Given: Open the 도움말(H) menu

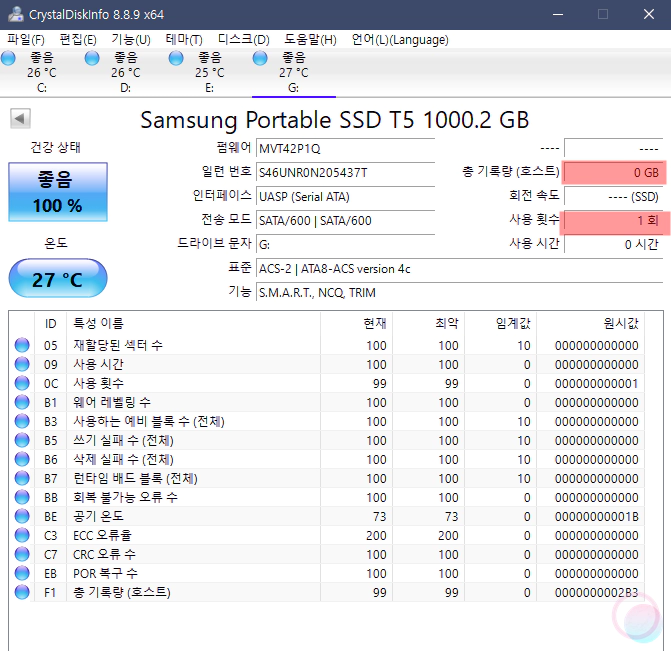Looking at the screenshot, I should [x=310, y=40].
